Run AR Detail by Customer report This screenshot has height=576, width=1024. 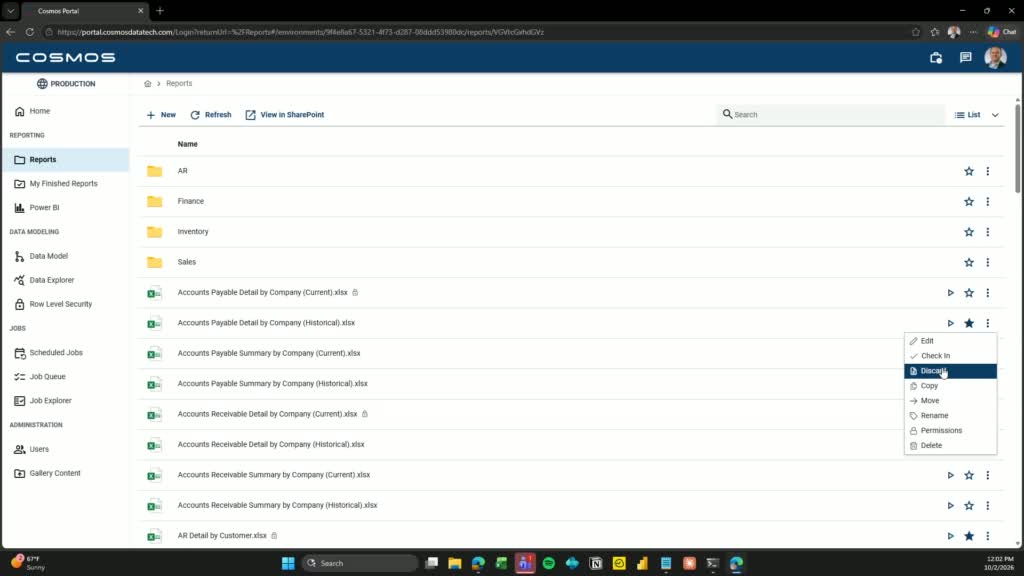coord(951,536)
